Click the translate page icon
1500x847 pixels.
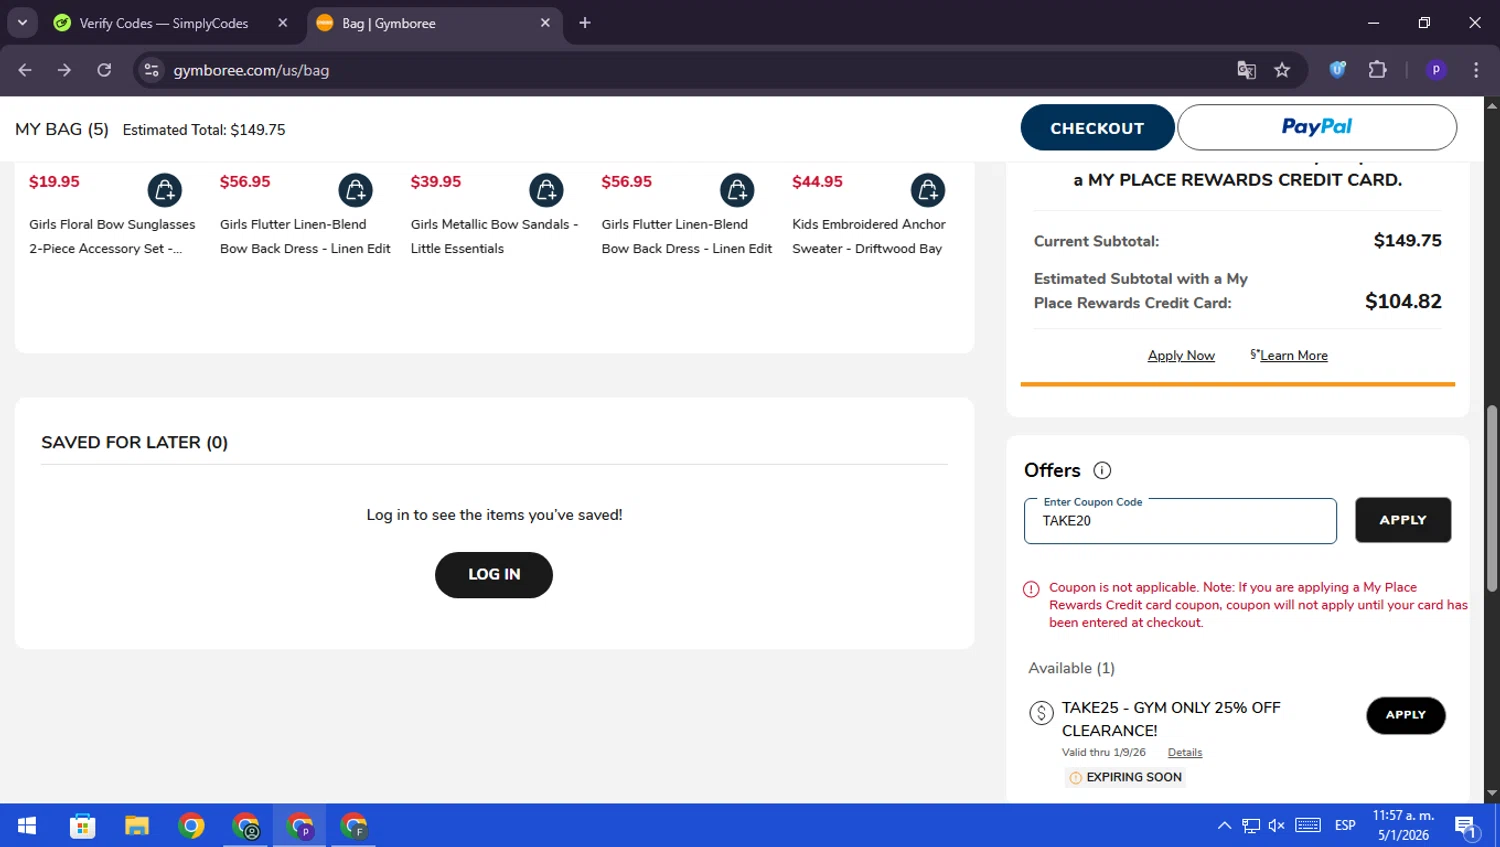click(1246, 70)
